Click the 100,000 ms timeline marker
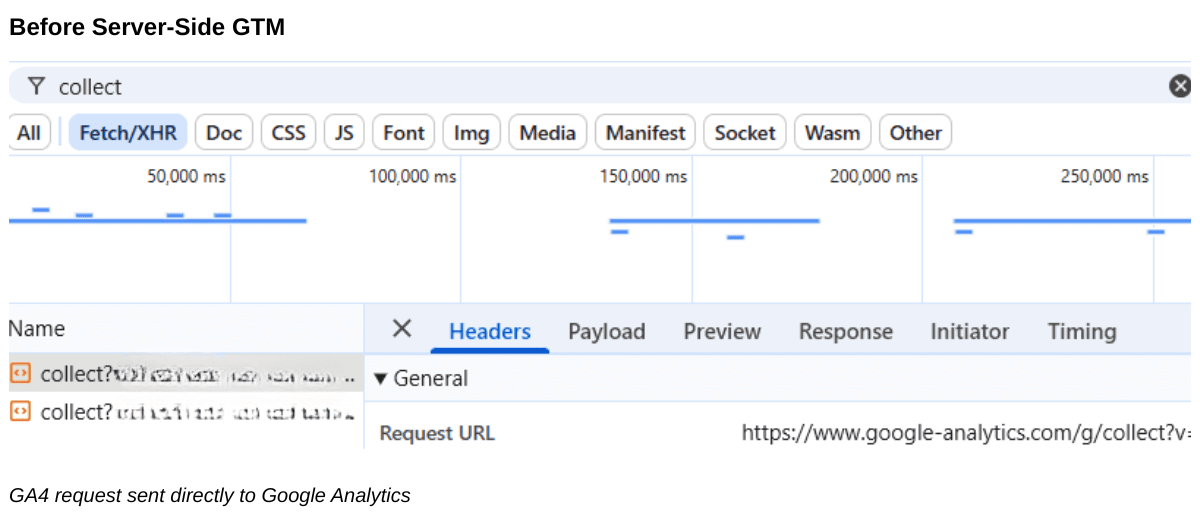 pyautogui.click(x=412, y=177)
